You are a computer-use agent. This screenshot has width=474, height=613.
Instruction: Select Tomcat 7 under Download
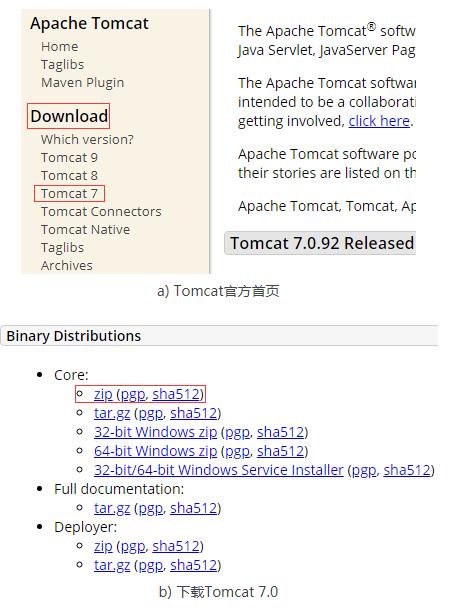tap(69, 194)
